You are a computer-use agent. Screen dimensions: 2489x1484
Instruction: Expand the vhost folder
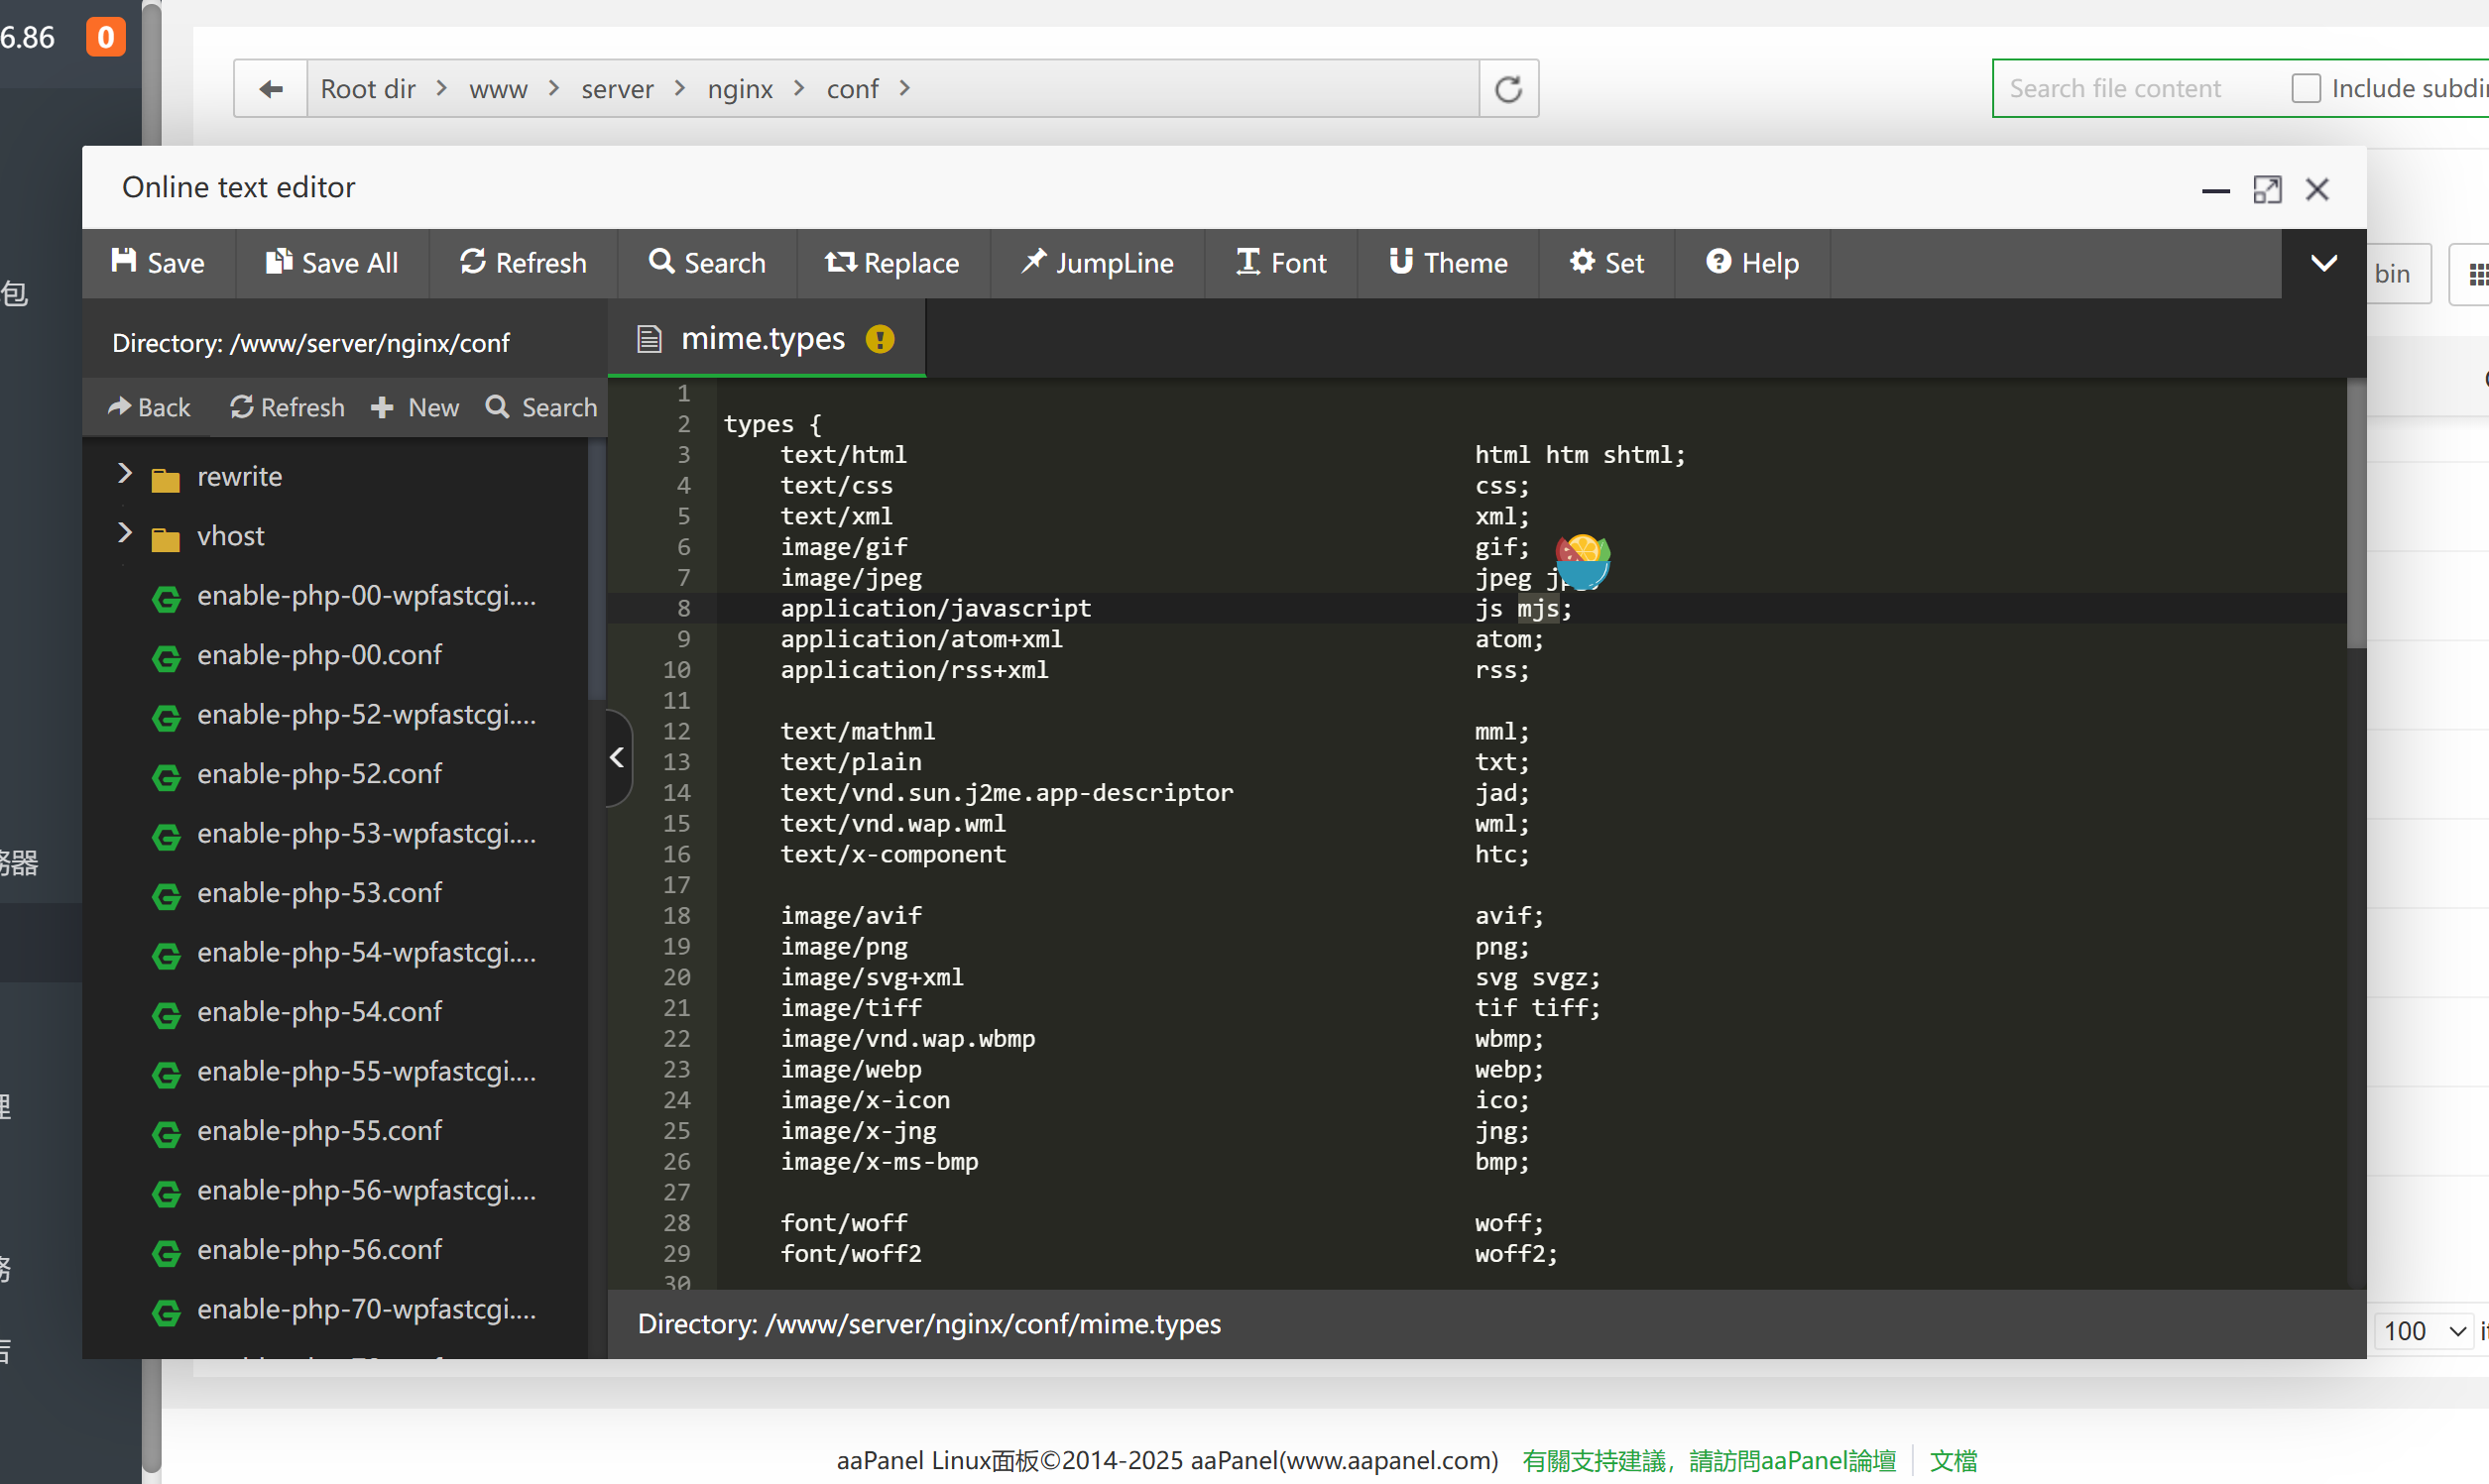coord(125,534)
